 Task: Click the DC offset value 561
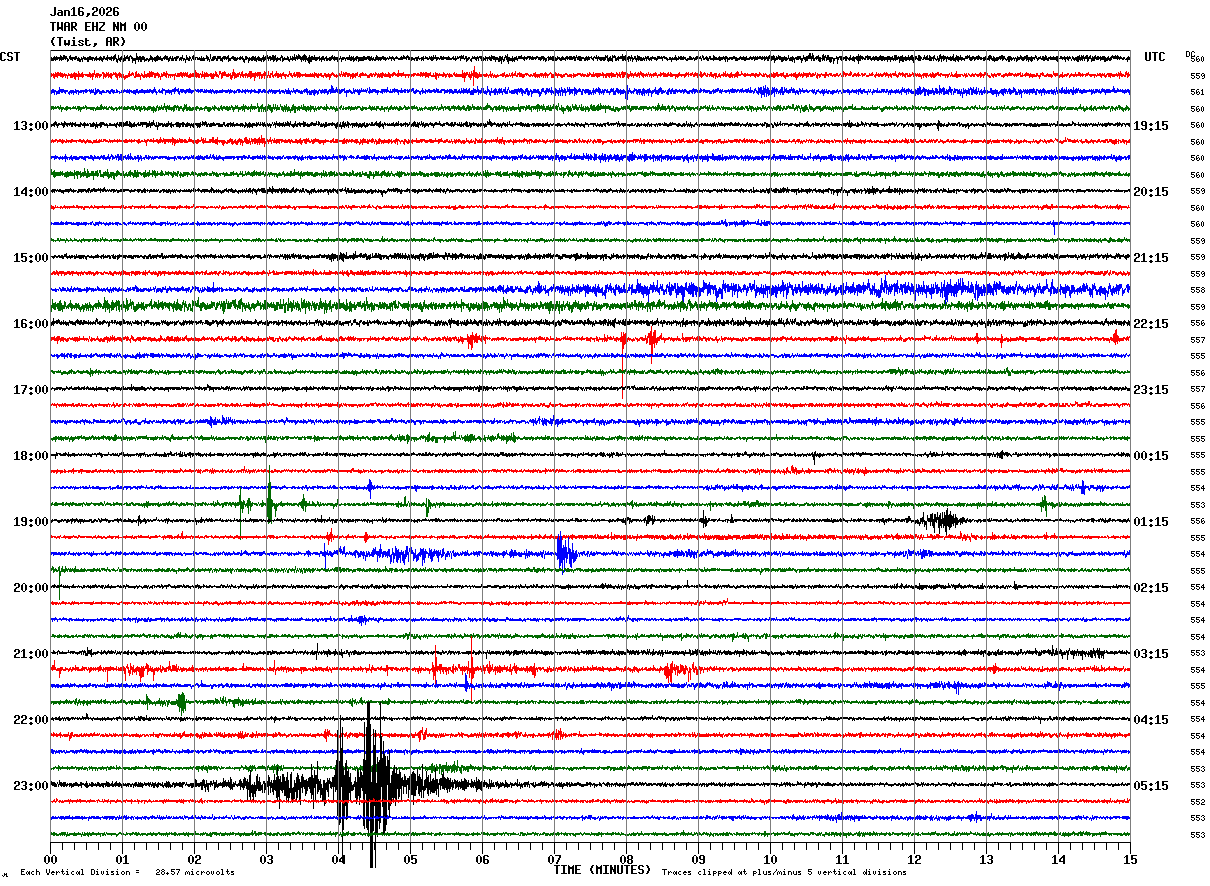coord(1197,92)
